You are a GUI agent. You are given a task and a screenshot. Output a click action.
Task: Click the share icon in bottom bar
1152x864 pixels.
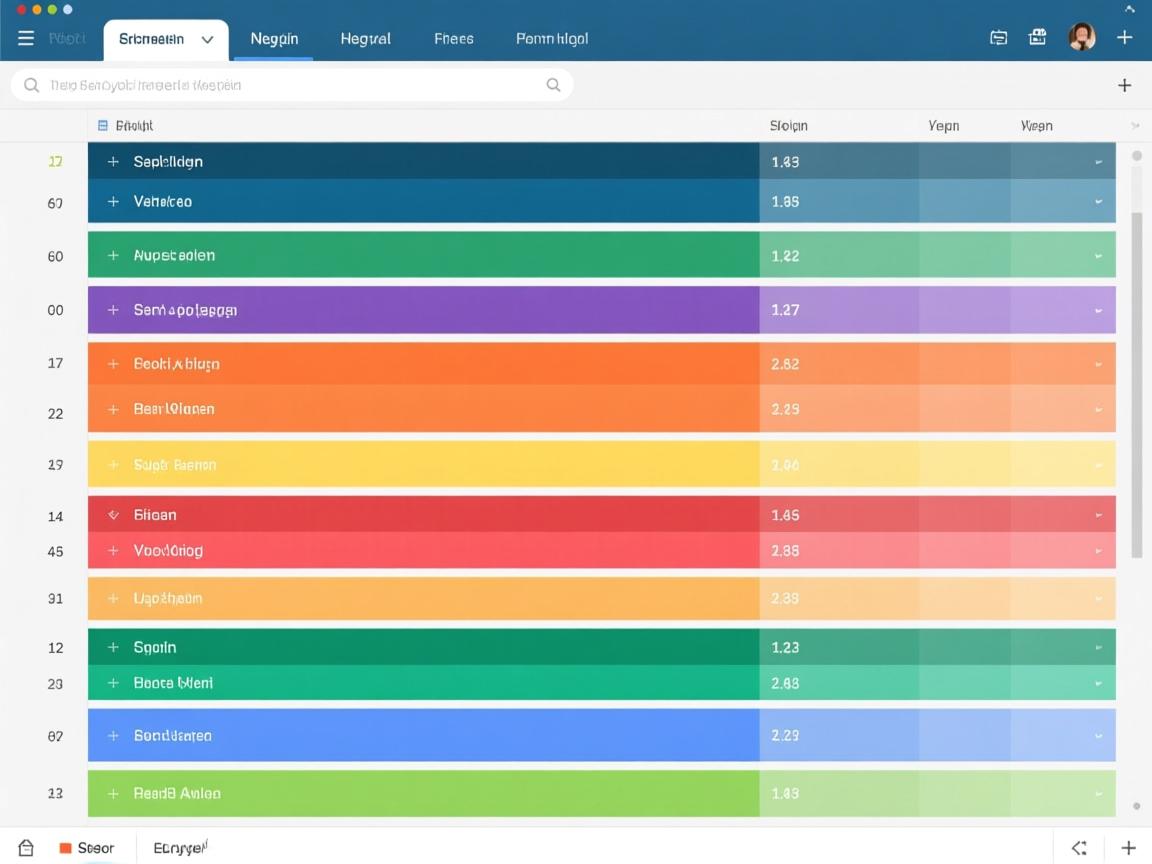1079,848
